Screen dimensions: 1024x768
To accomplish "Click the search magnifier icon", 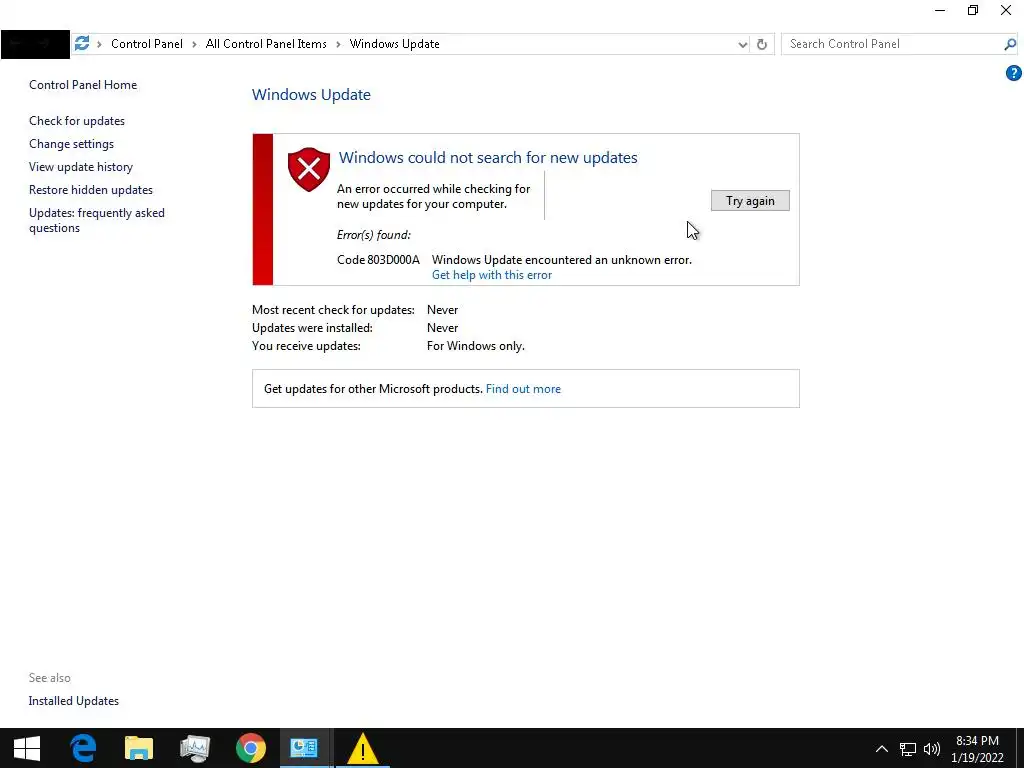I will [x=1010, y=44].
